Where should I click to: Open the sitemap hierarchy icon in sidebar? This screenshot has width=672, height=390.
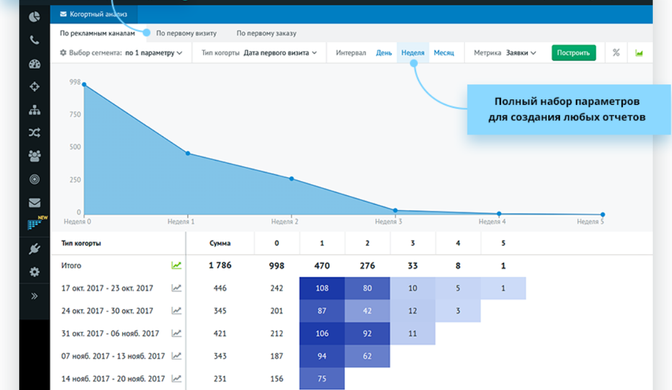(34, 110)
